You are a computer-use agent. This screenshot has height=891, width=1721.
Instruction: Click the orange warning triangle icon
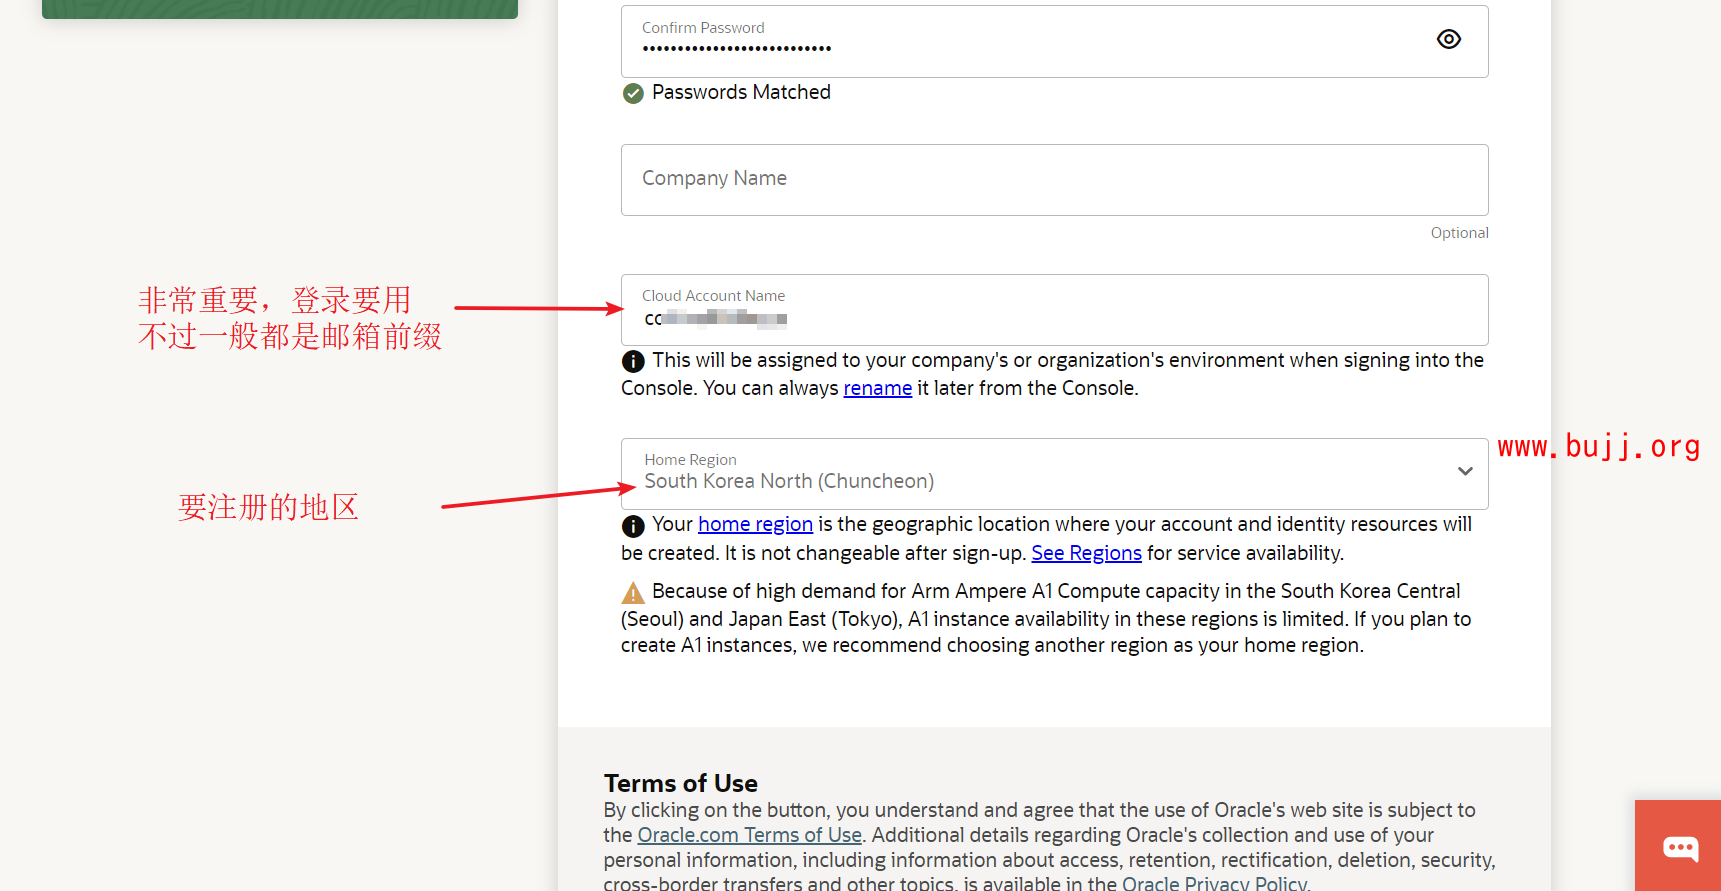[633, 593]
